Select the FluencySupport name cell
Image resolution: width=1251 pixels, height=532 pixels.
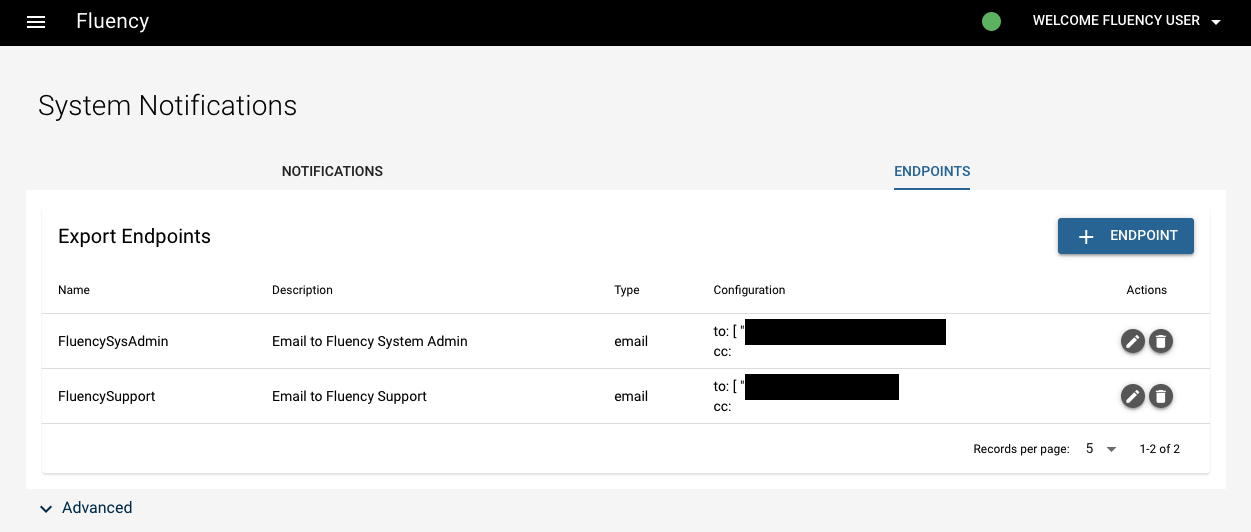[x=107, y=397]
